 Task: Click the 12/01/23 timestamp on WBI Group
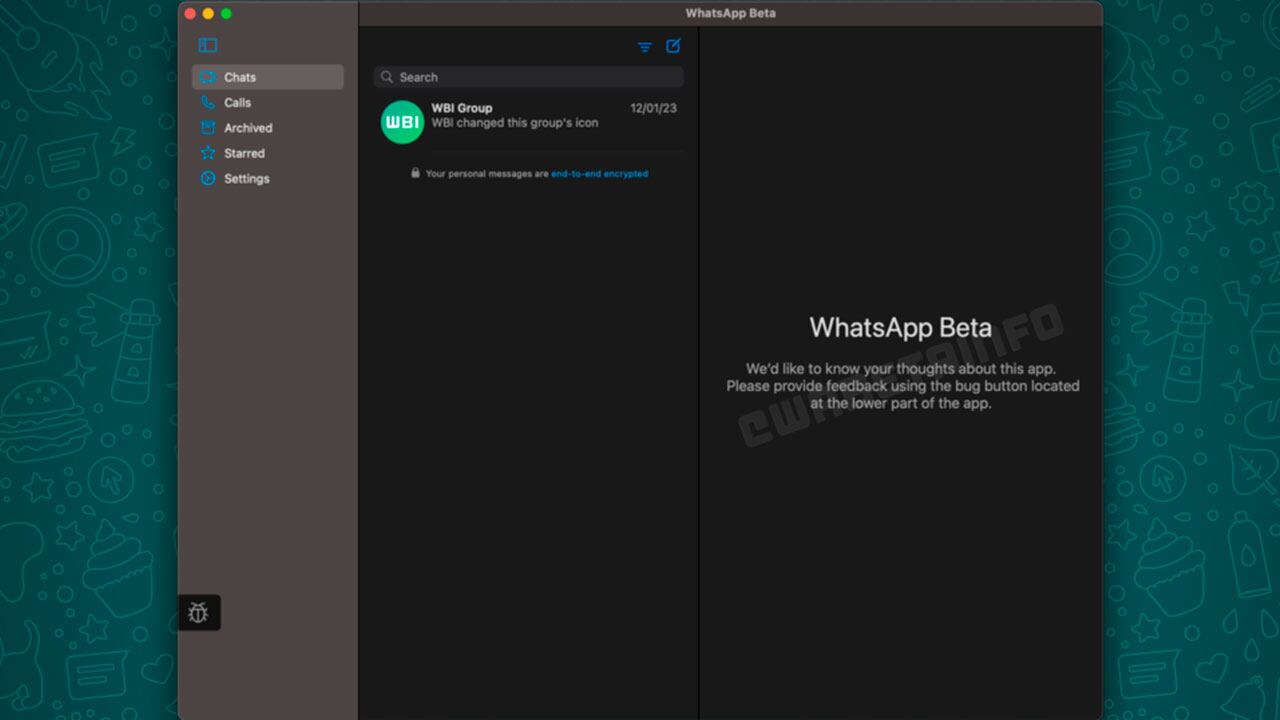coord(653,107)
